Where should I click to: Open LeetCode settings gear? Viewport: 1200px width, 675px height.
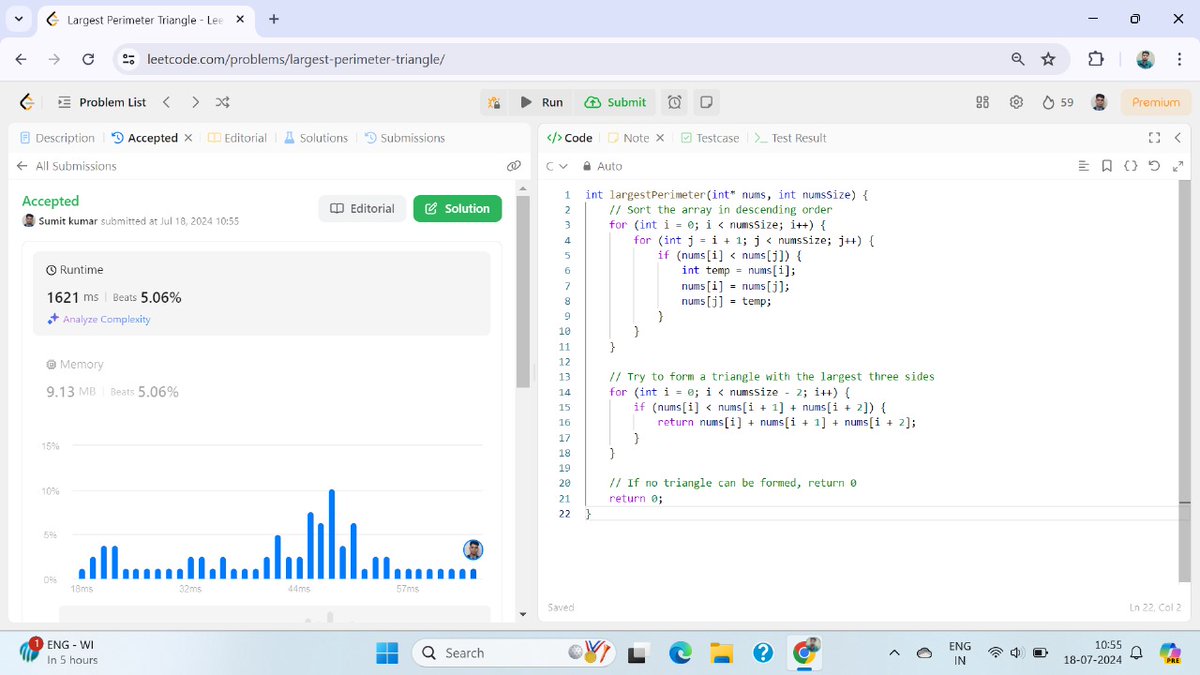[1016, 102]
